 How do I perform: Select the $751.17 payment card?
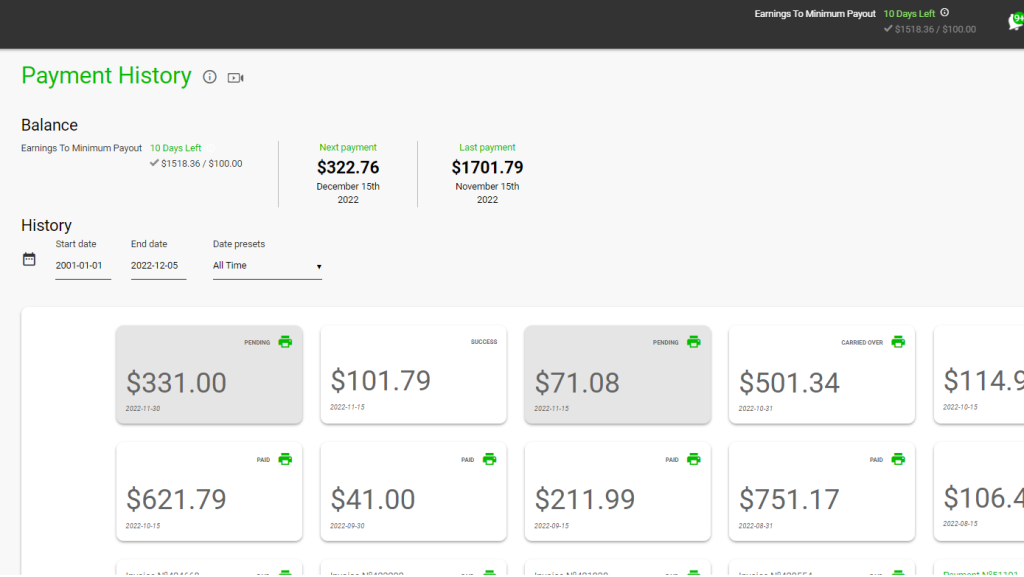pos(822,492)
